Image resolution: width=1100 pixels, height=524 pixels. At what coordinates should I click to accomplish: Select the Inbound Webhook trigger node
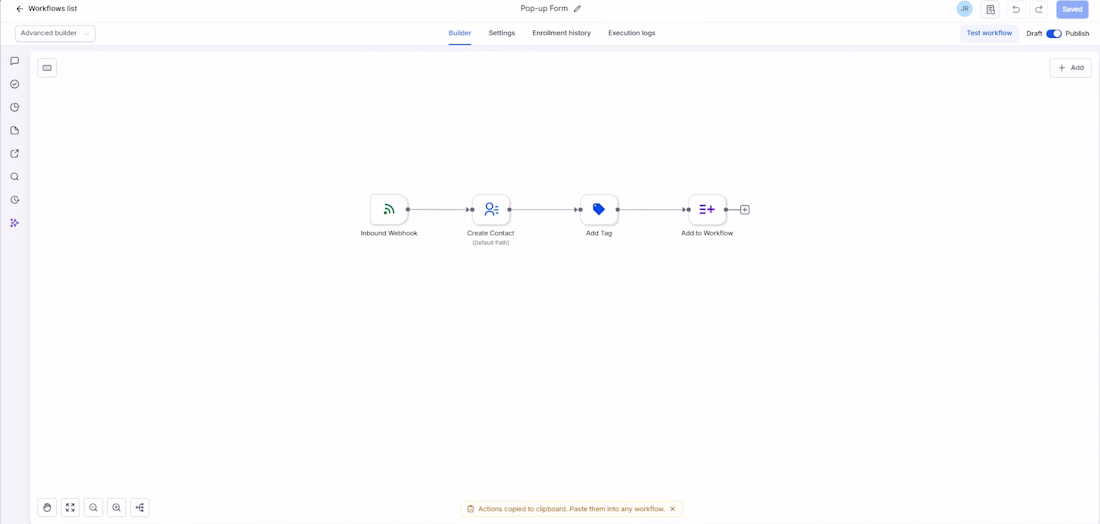389,209
